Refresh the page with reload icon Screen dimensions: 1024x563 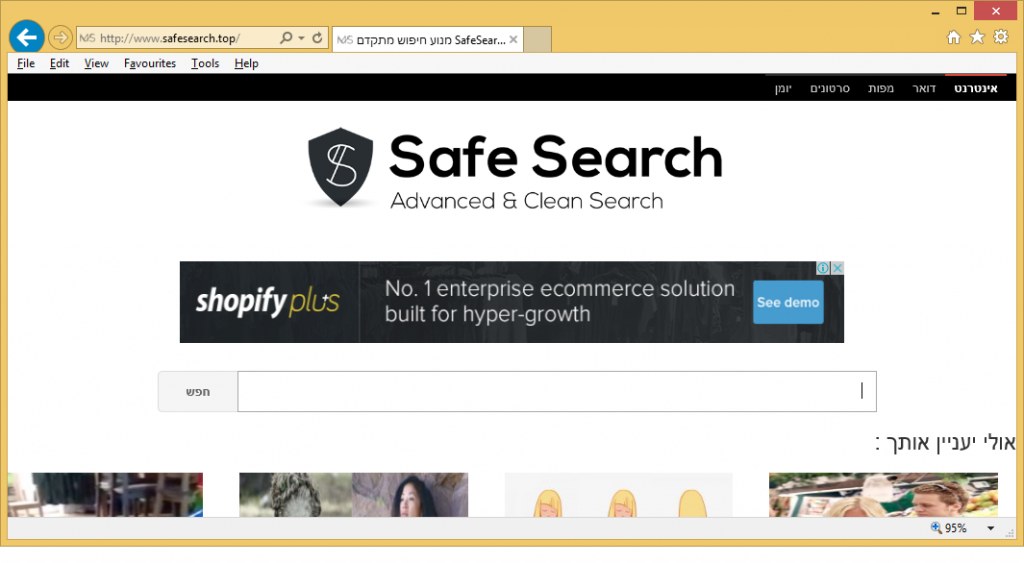[317, 38]
